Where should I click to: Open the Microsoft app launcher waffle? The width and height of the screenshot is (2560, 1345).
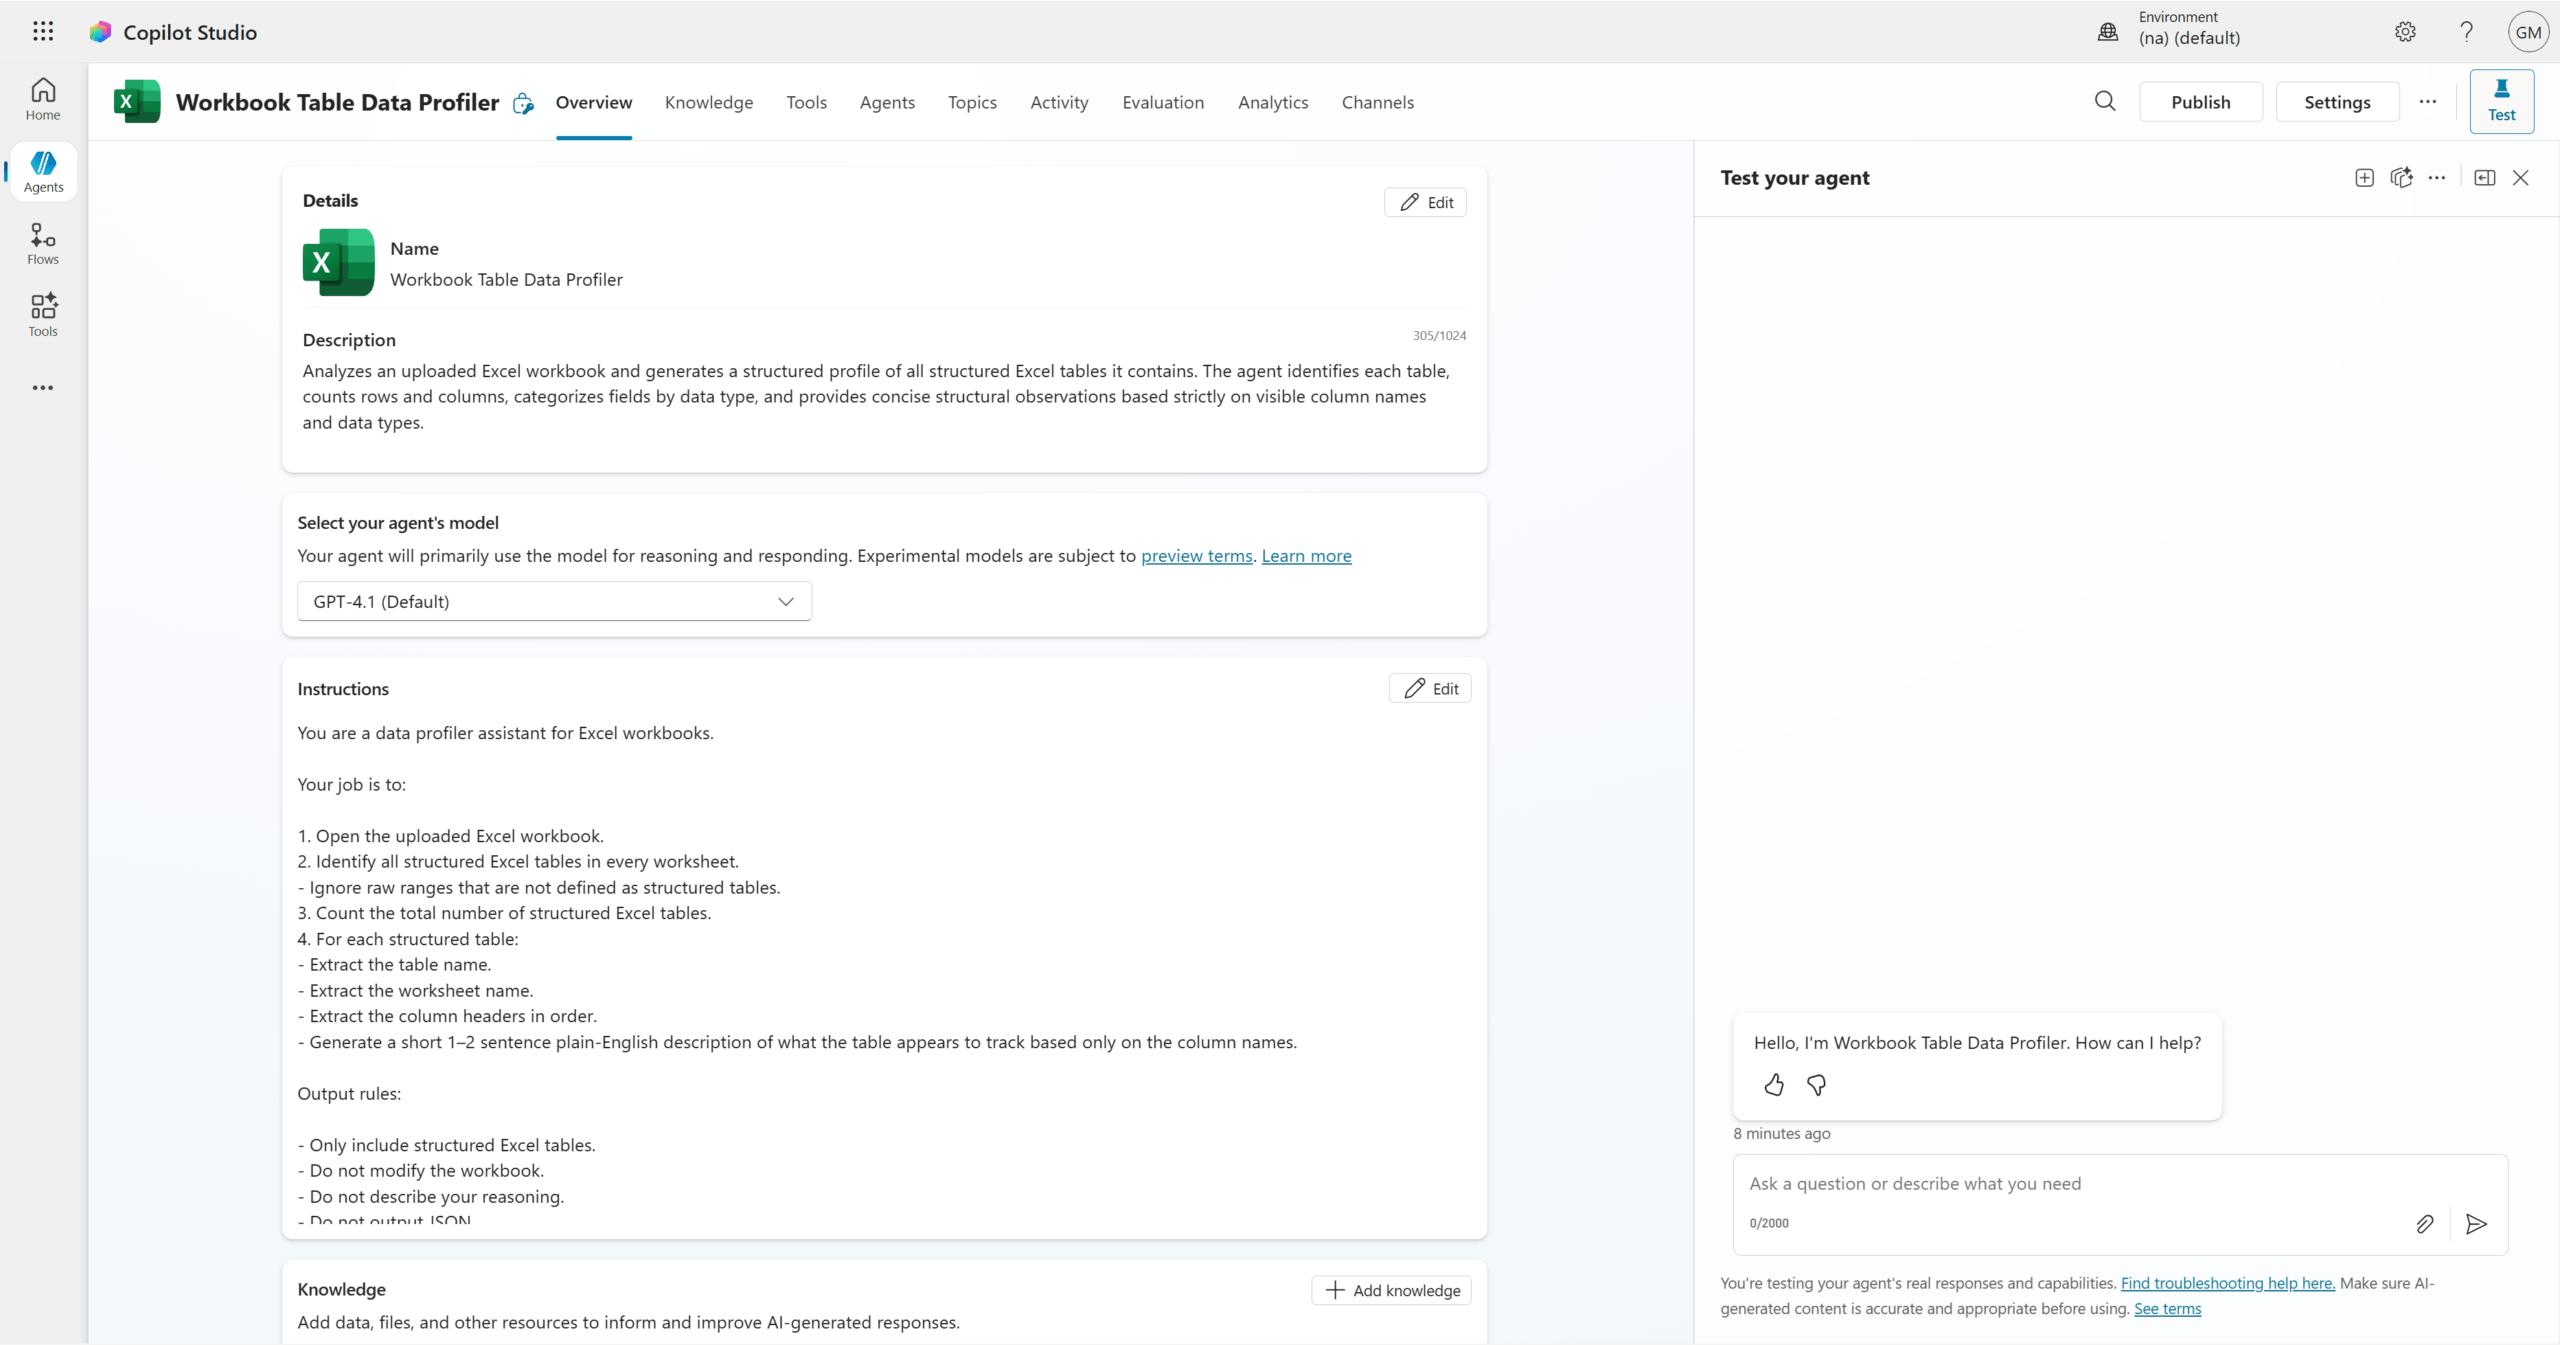[x=42, y=31]
